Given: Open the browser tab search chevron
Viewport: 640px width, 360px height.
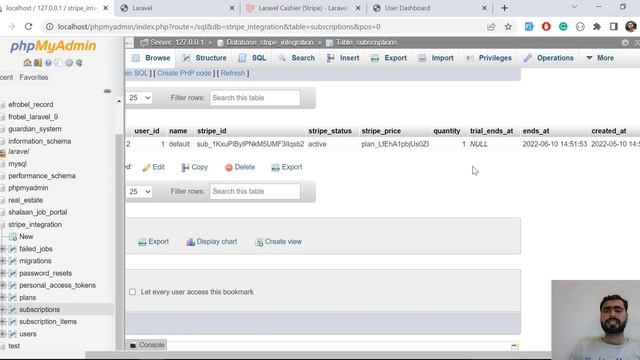Looking at the screenshot, I should pyautogui.click(x=574, y=7).
